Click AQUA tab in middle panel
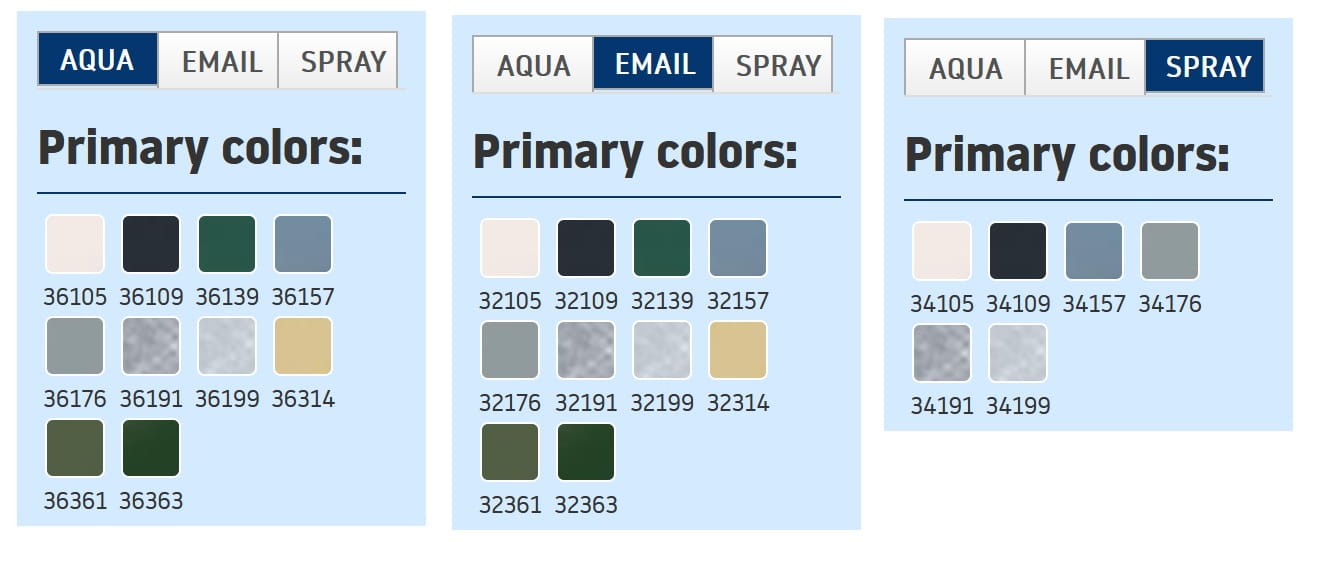1331x579 pixels. pos(533,65)
